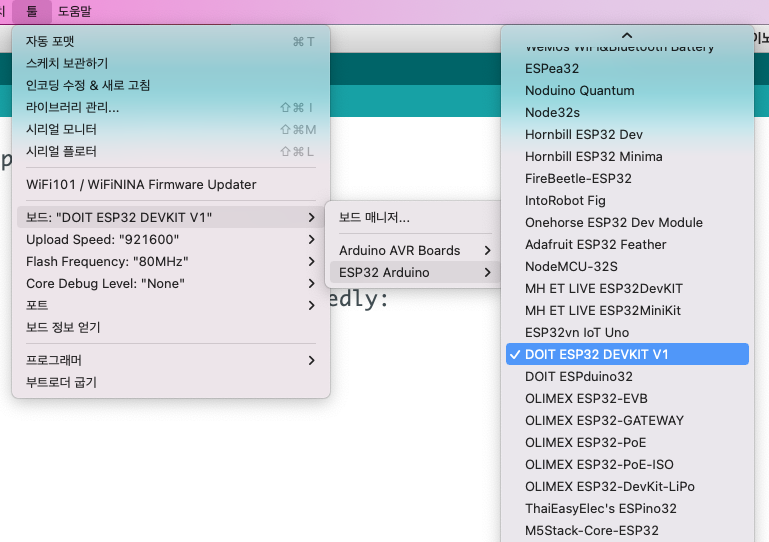Image resolution: width=769 pixels, height=542 pixels.
Task: Select the Hornbill ESP32 Dev board
Action: (627, 135)
